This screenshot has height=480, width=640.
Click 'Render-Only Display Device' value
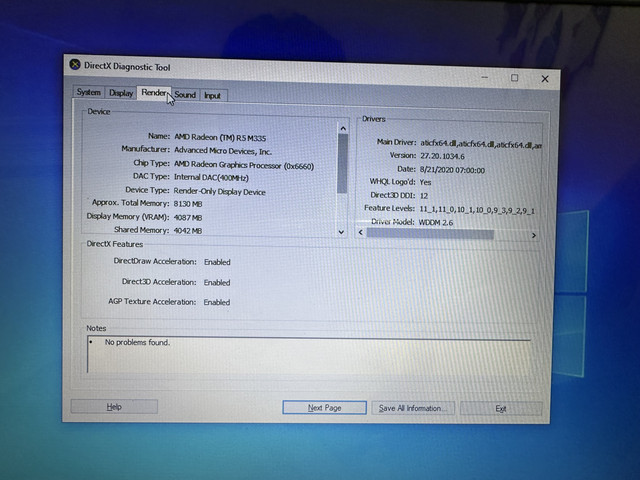[219, 191]
